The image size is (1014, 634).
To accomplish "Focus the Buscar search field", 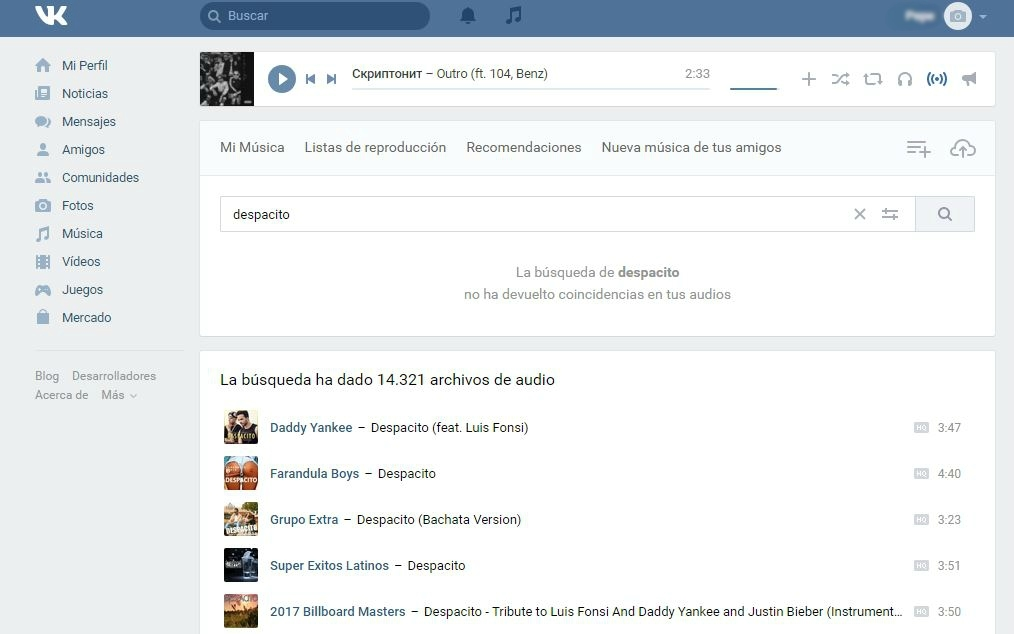I will [314, 16].
